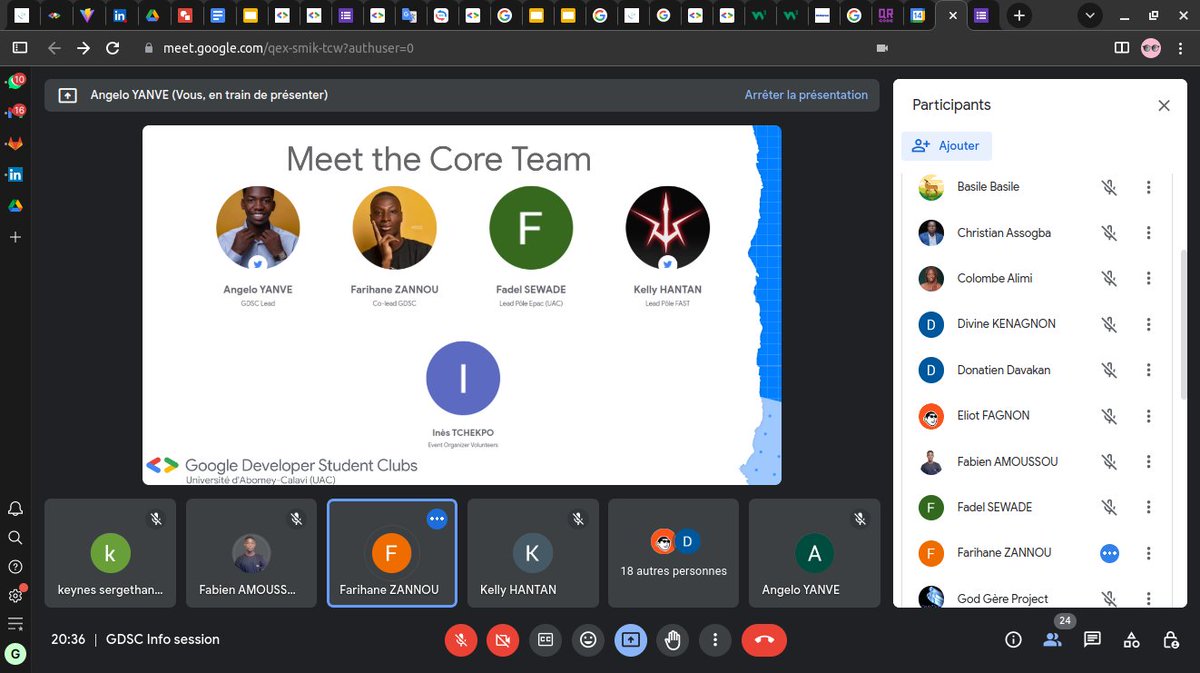The height and width of the screenshot is (673, 1200).
Task: Open notifications bell in left sidebar
Action: tap(15, 508)
